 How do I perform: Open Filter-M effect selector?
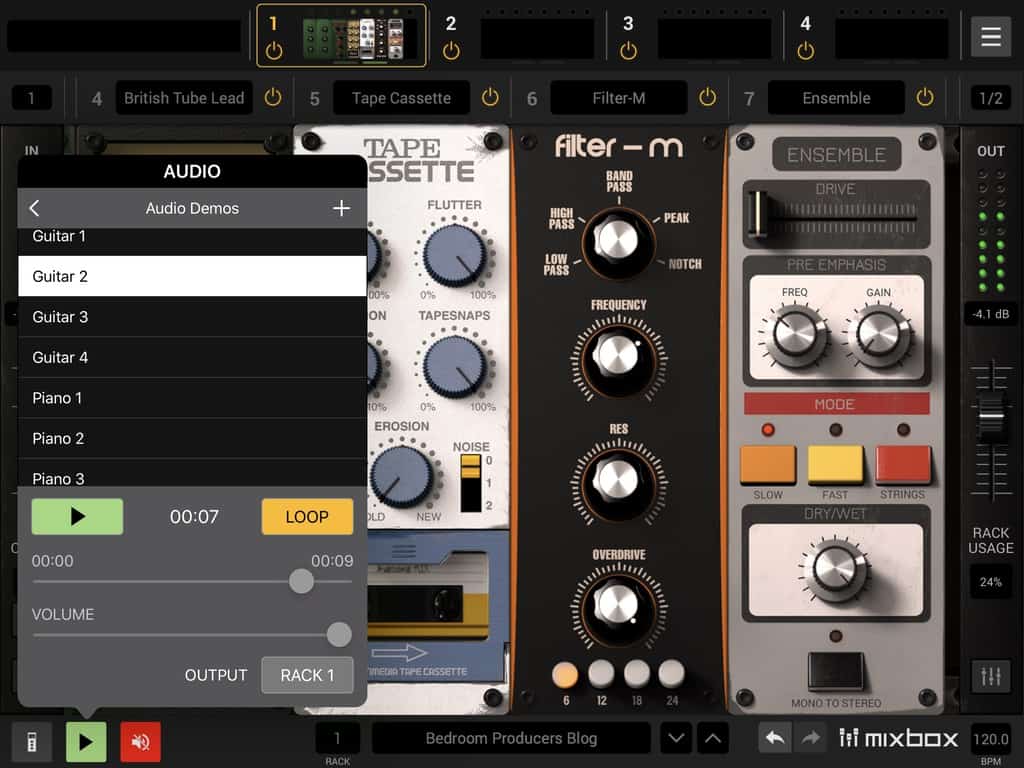(x=618, y=98)
